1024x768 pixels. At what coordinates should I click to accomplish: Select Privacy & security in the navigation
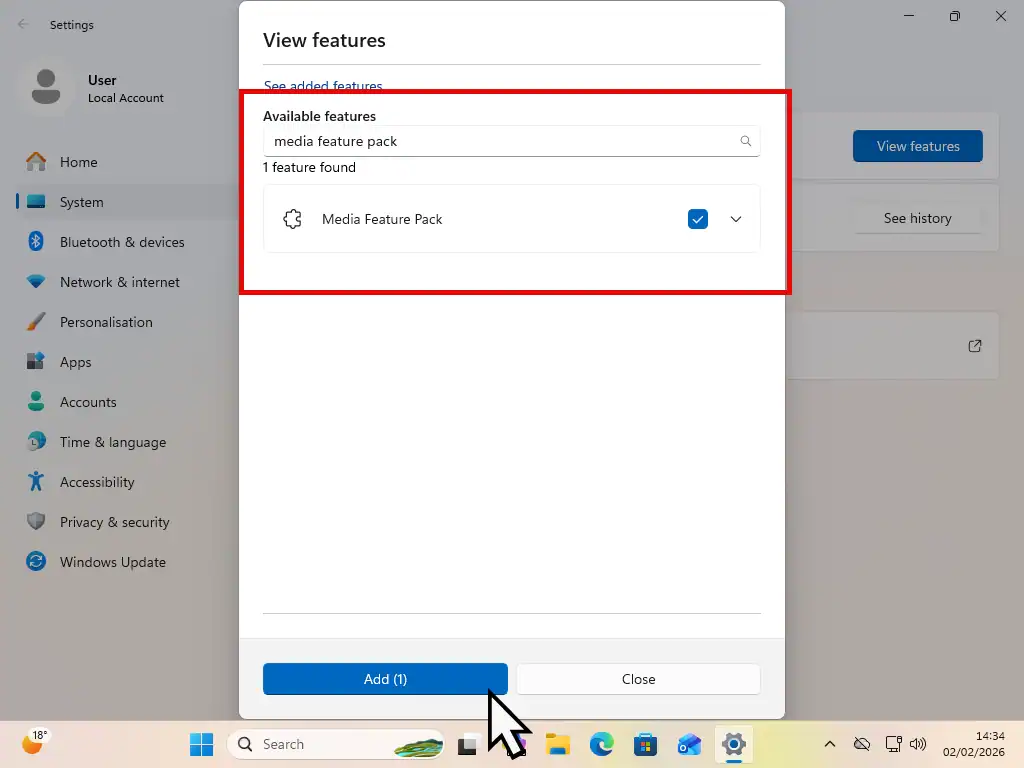113,522
